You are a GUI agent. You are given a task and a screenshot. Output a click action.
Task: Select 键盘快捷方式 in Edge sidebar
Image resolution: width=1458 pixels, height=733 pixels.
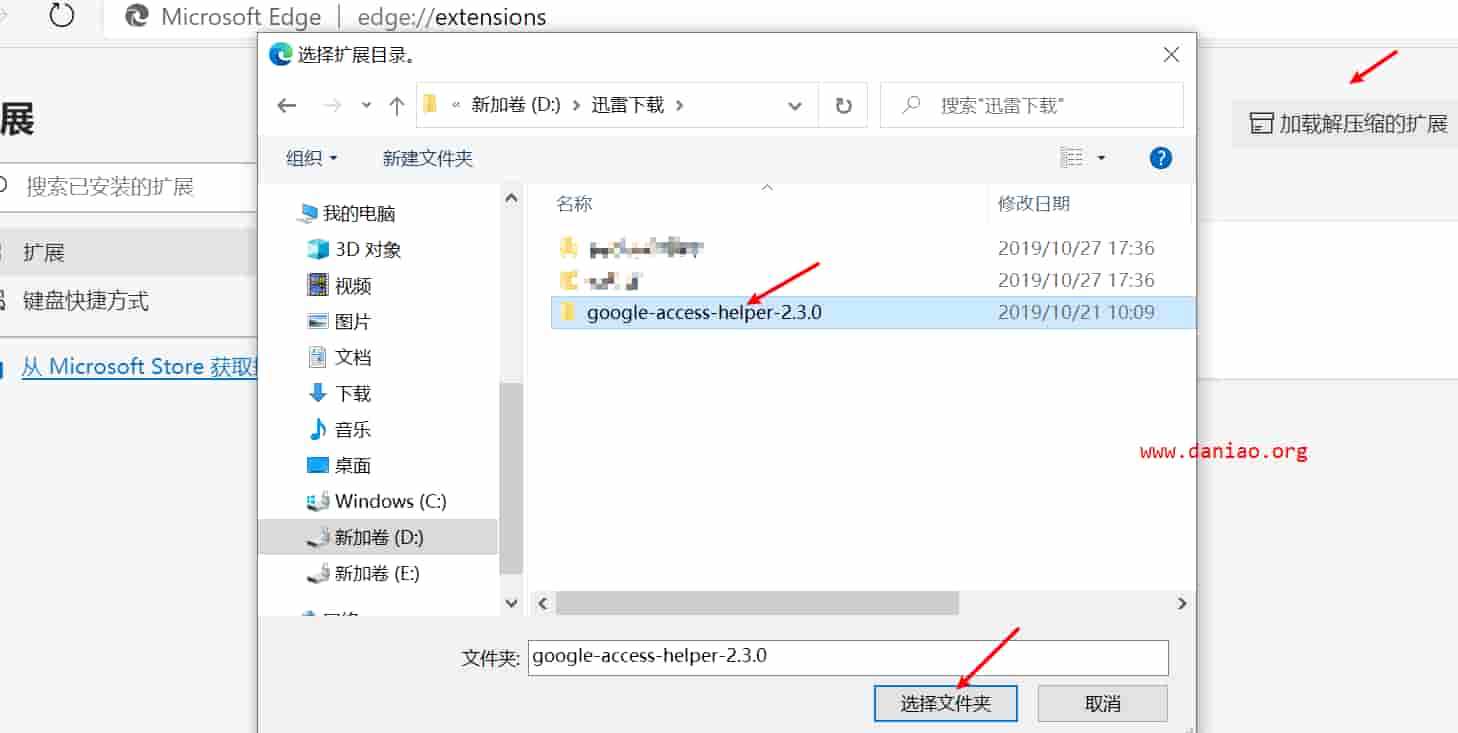[86, 301]
